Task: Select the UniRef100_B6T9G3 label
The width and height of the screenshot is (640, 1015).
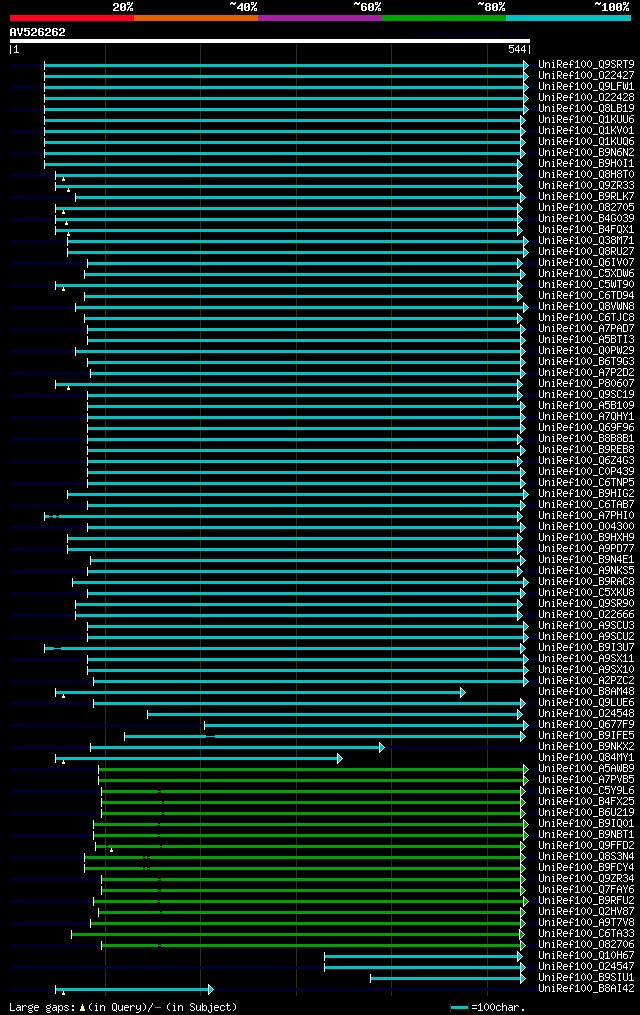Action: click(586, 362)
